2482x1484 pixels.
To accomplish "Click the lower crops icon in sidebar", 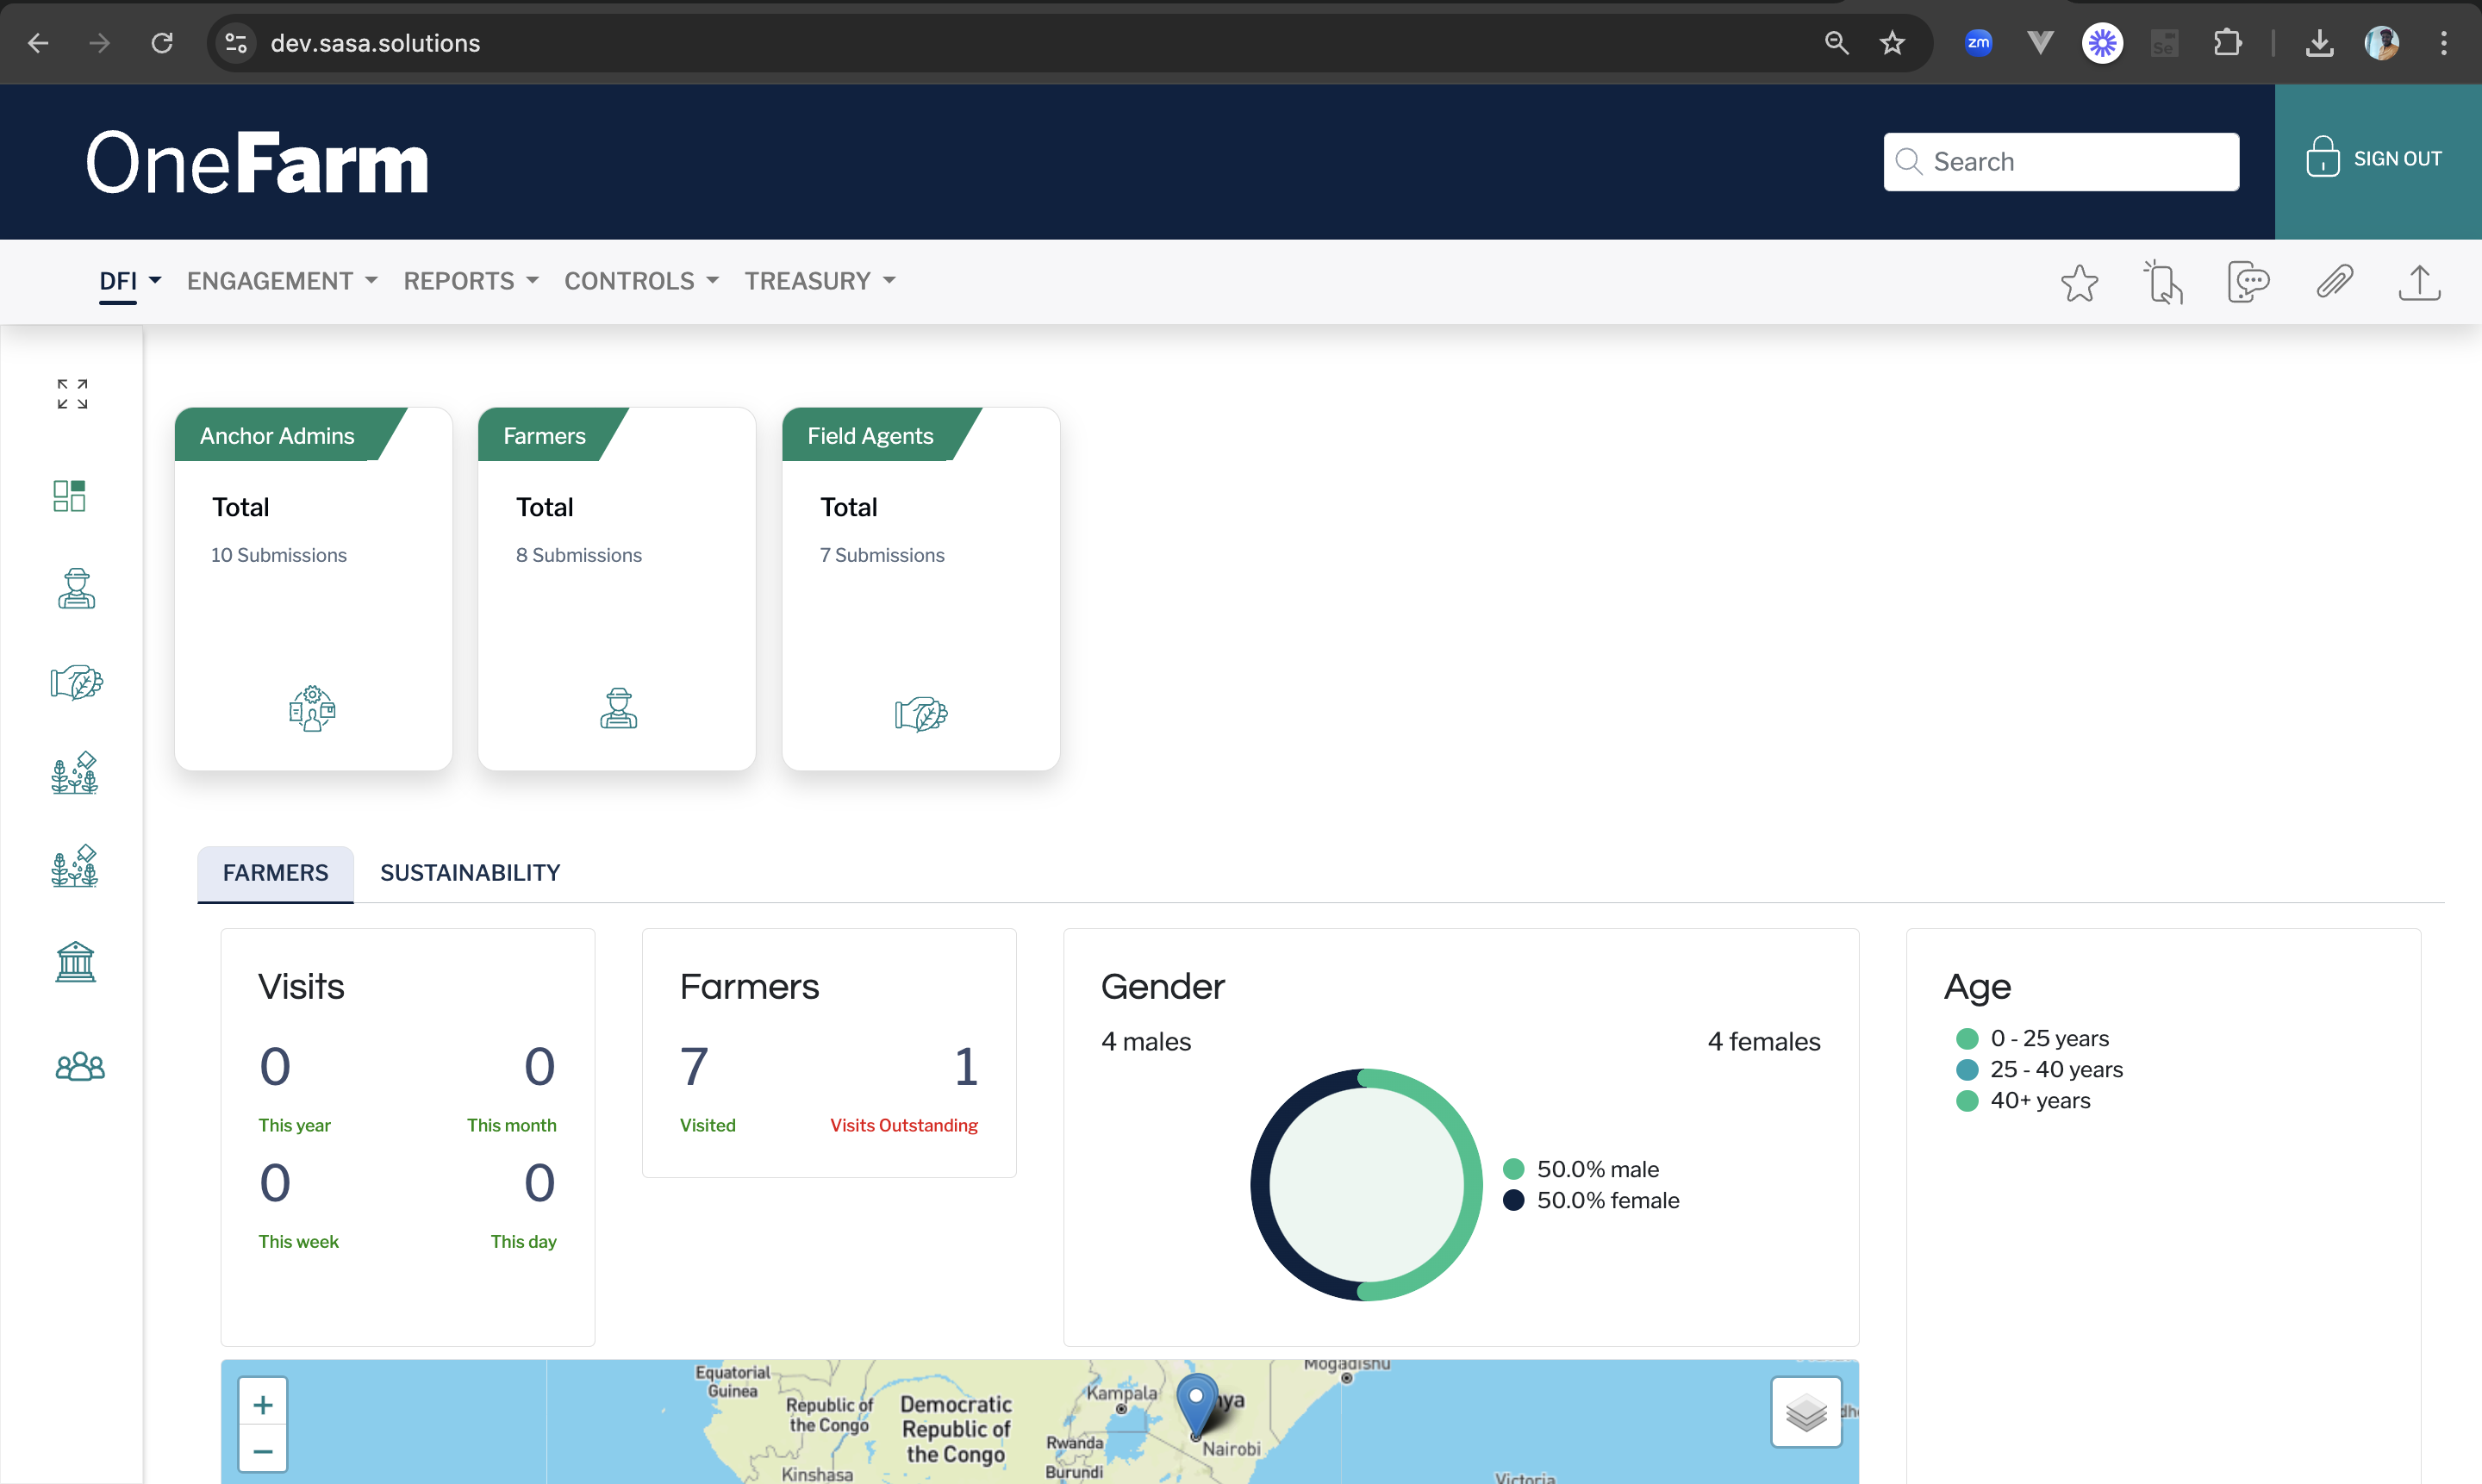I will tap(75, 866).
